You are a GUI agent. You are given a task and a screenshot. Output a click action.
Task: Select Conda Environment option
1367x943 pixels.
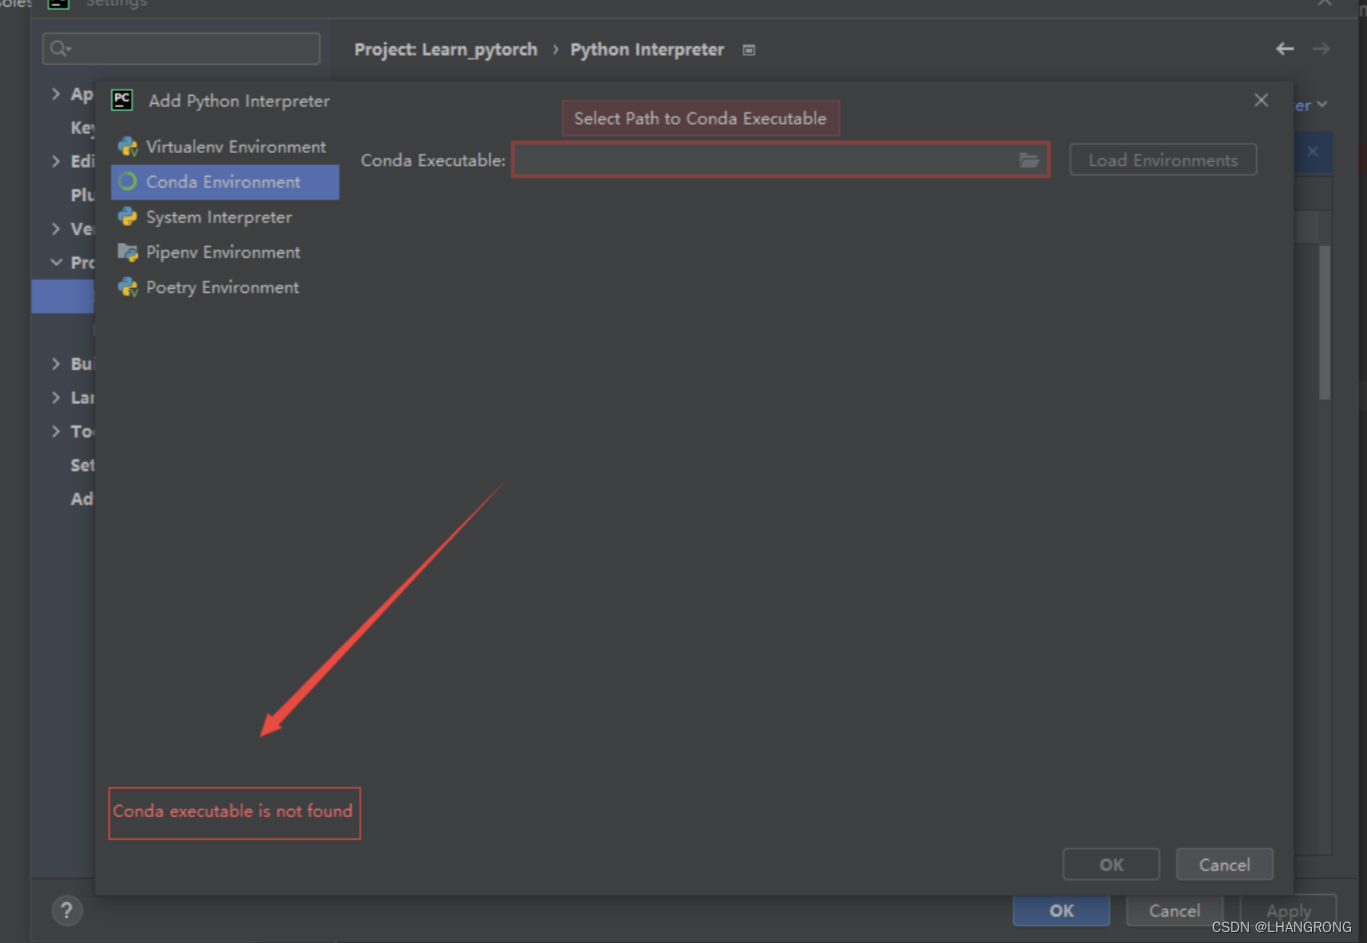coord(225,182)
